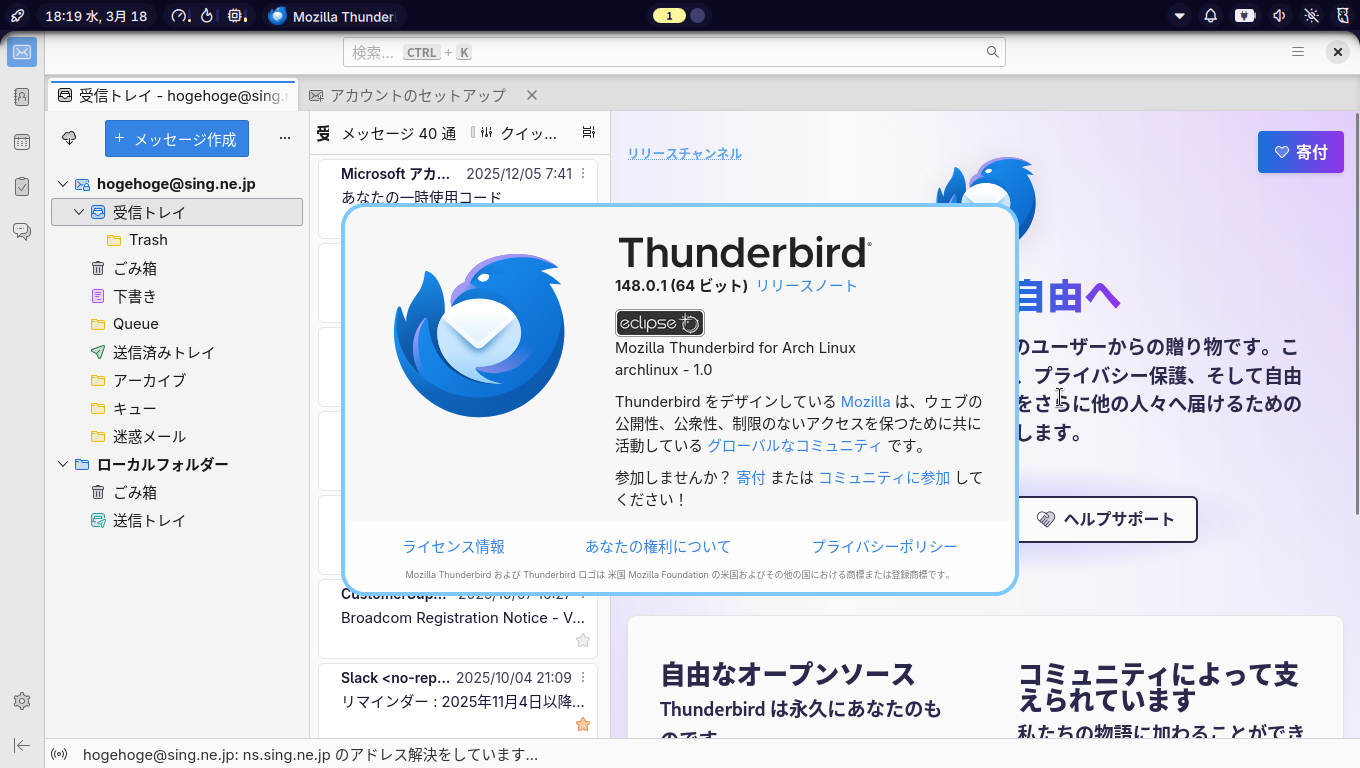The height and width of the screenshot is (768, 1360).
Task: Open the Queue folder
Action: 177,324
